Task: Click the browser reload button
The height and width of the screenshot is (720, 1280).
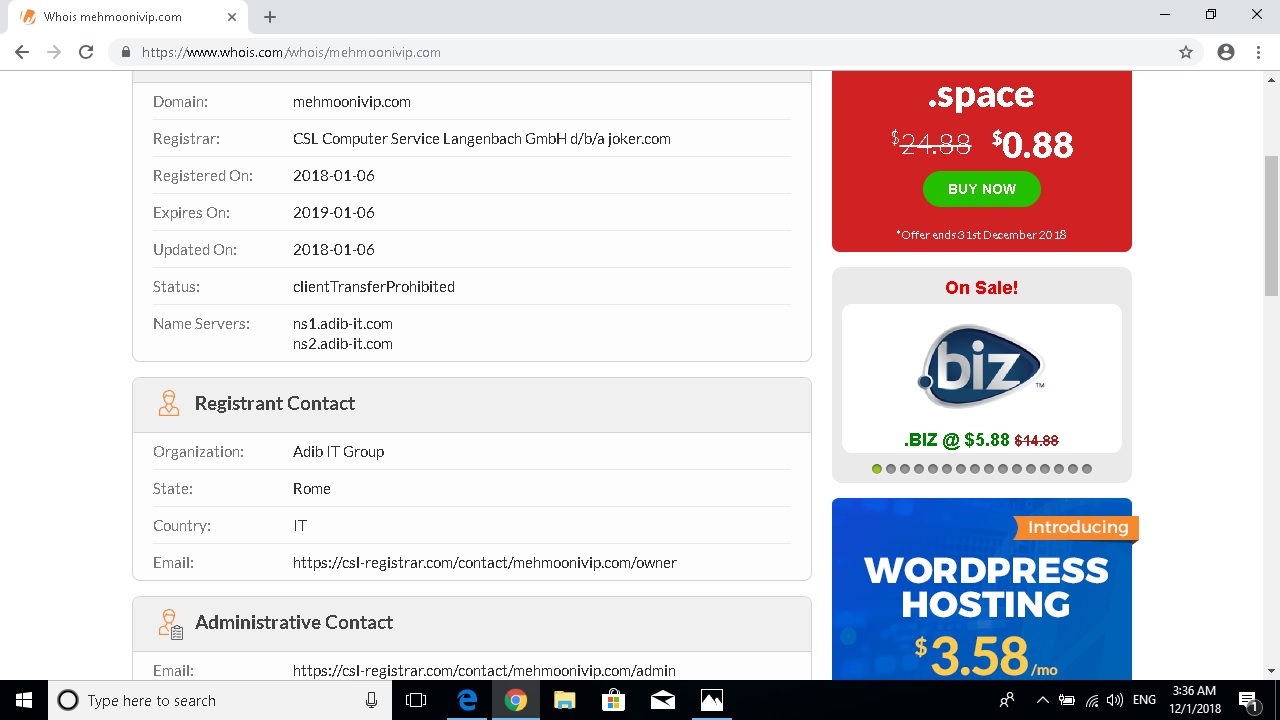Action: pyautogui.click(x=86, y=52)
